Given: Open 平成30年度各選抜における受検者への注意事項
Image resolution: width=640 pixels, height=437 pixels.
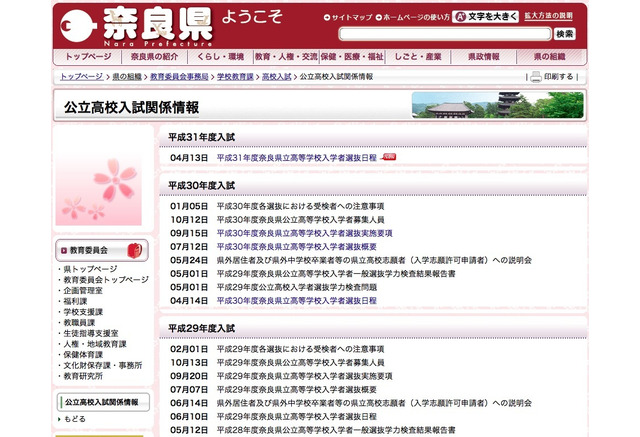Looking at the screenshot, I should 300,206.
